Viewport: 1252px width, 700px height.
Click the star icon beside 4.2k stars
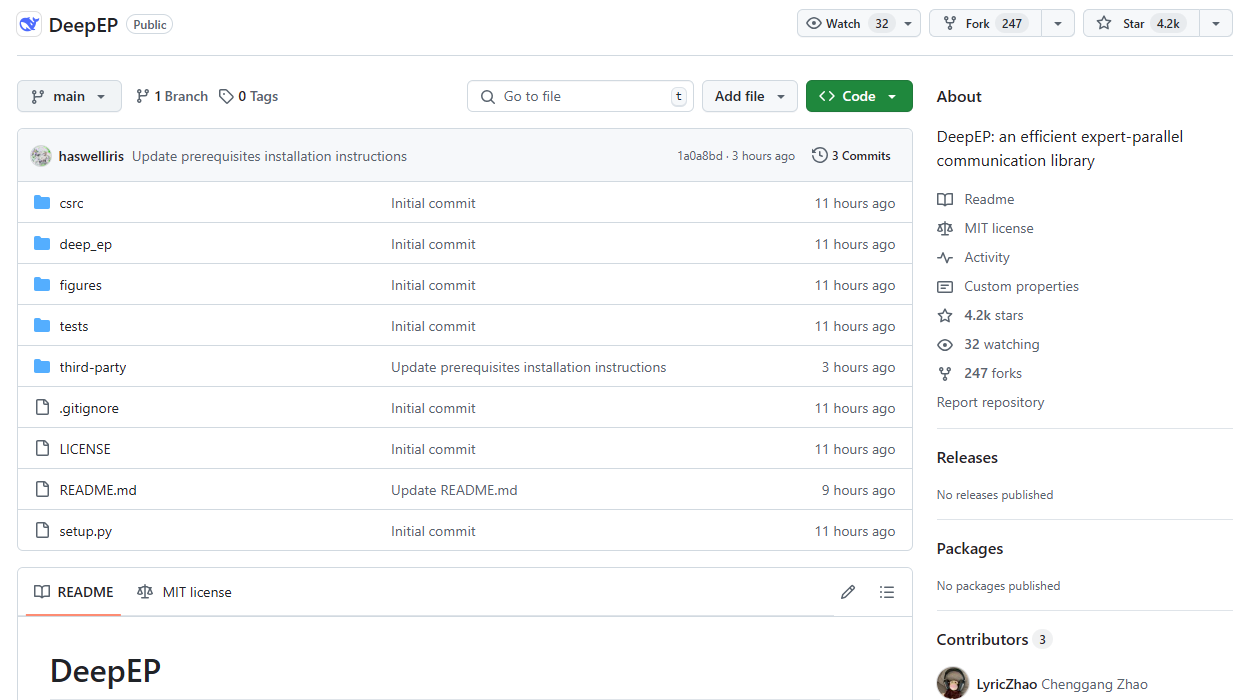945,315
